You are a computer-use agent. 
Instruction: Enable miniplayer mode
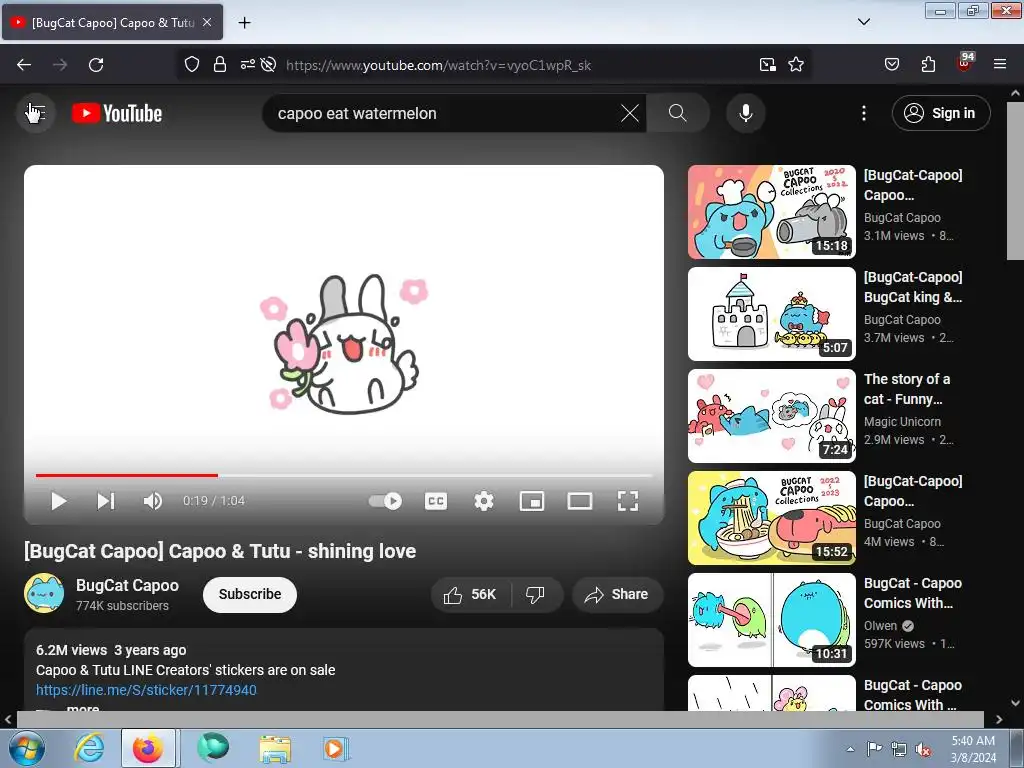click(x=532, y=501)
